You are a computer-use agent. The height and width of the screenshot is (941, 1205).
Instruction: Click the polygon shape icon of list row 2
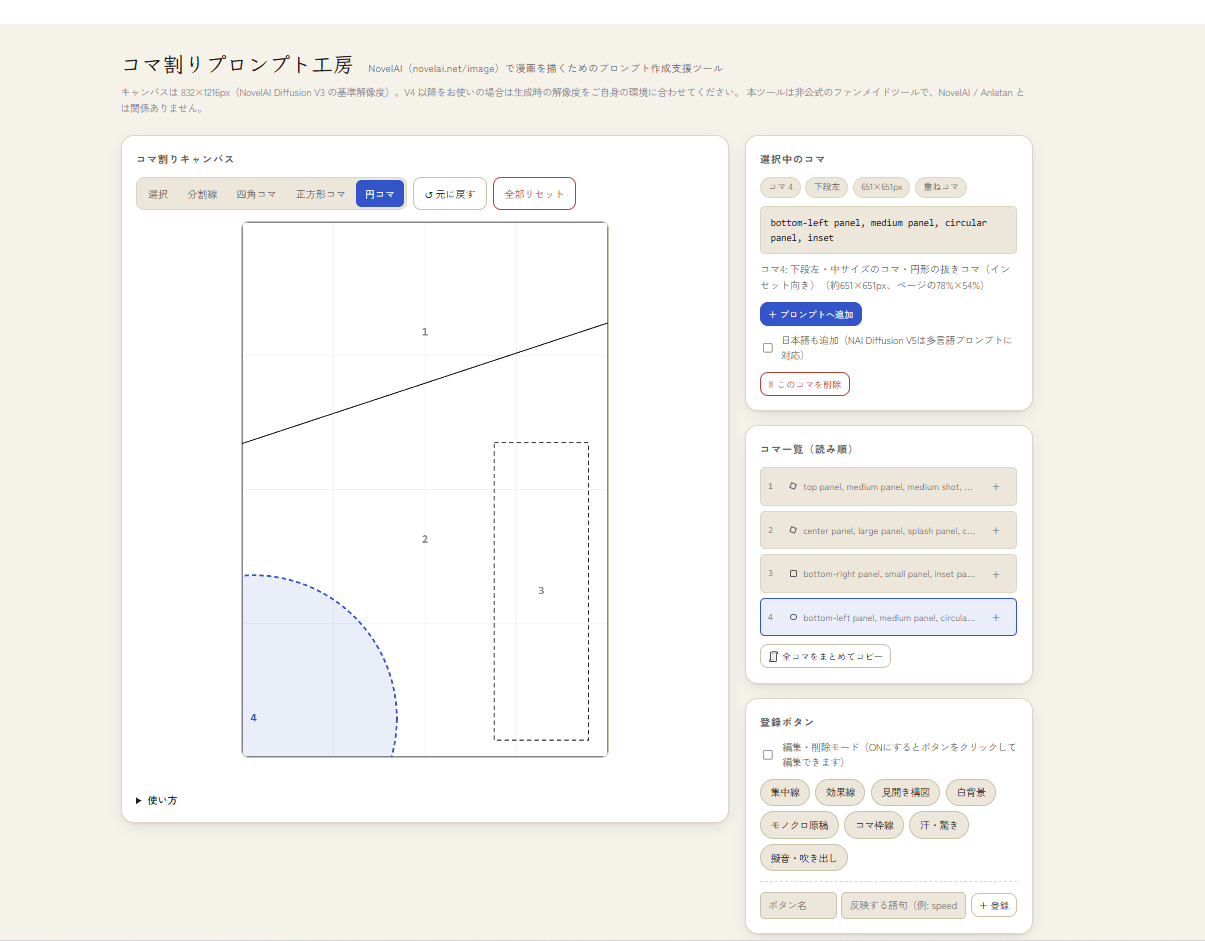click(x=793, y=531)
